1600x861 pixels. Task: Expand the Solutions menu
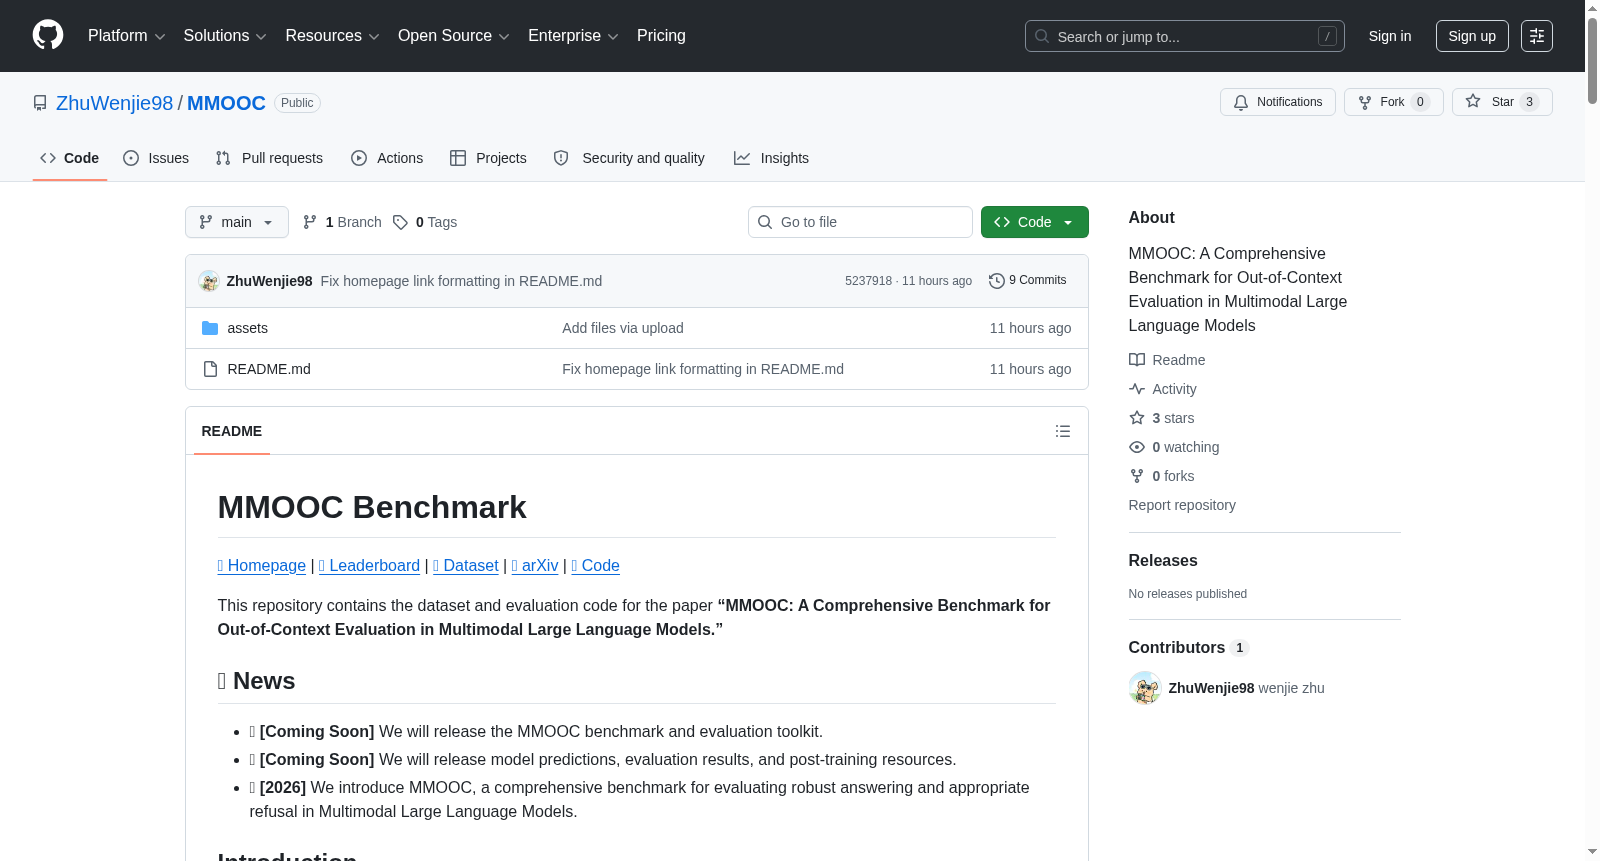pos(225,36)
